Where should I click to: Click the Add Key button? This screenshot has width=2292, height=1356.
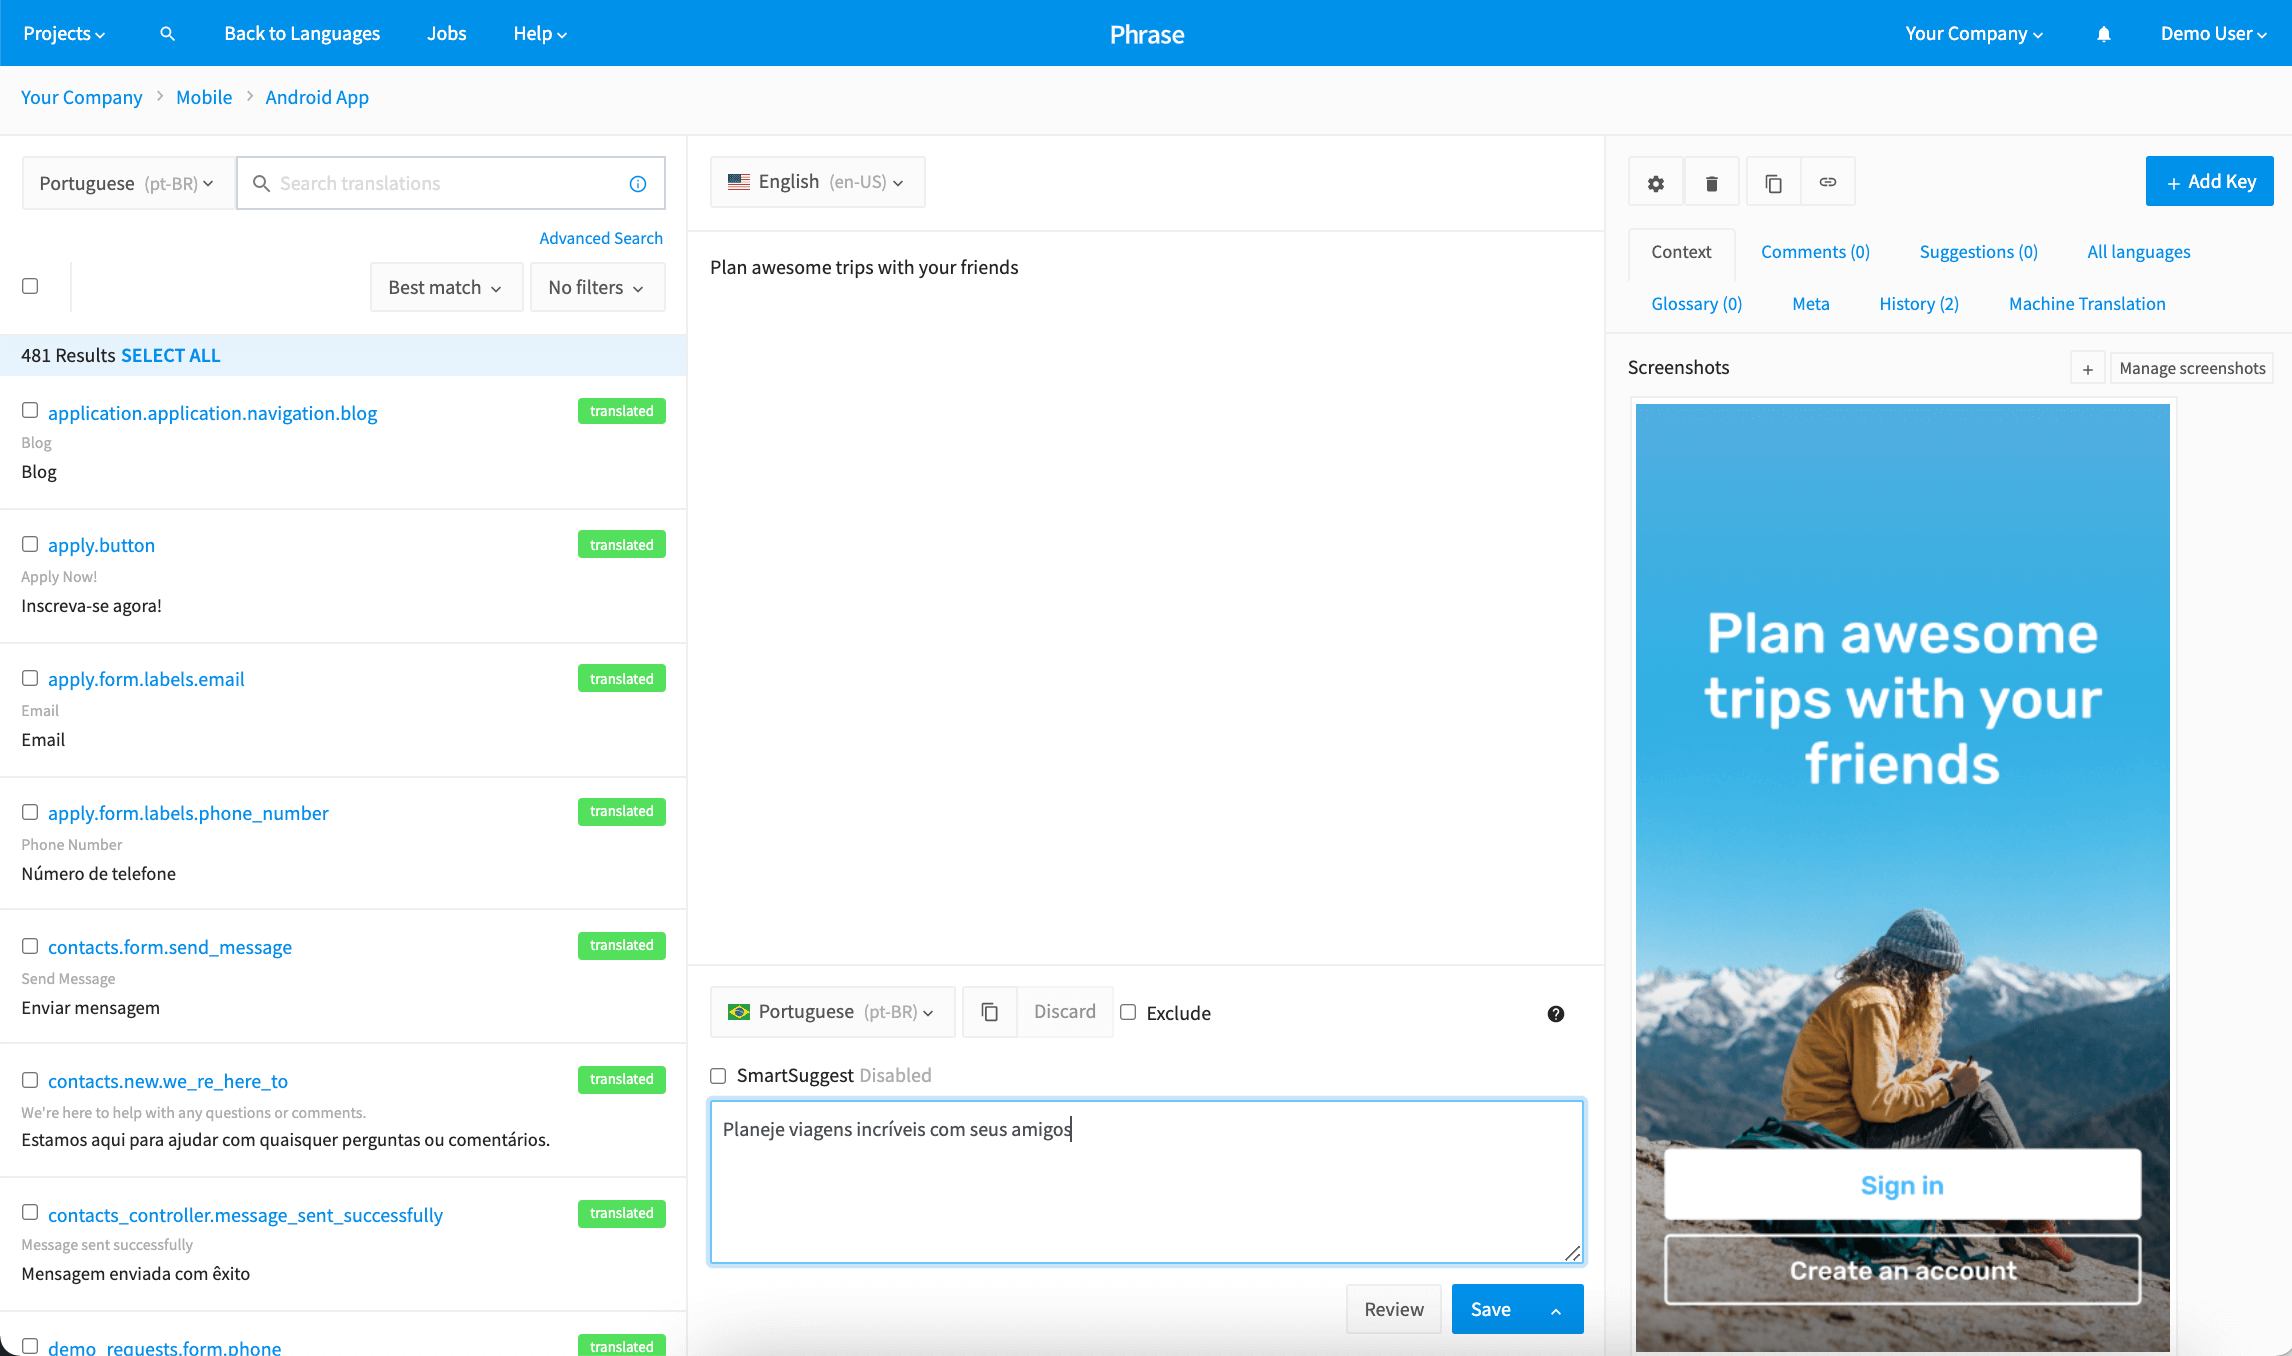(2209, 181)
